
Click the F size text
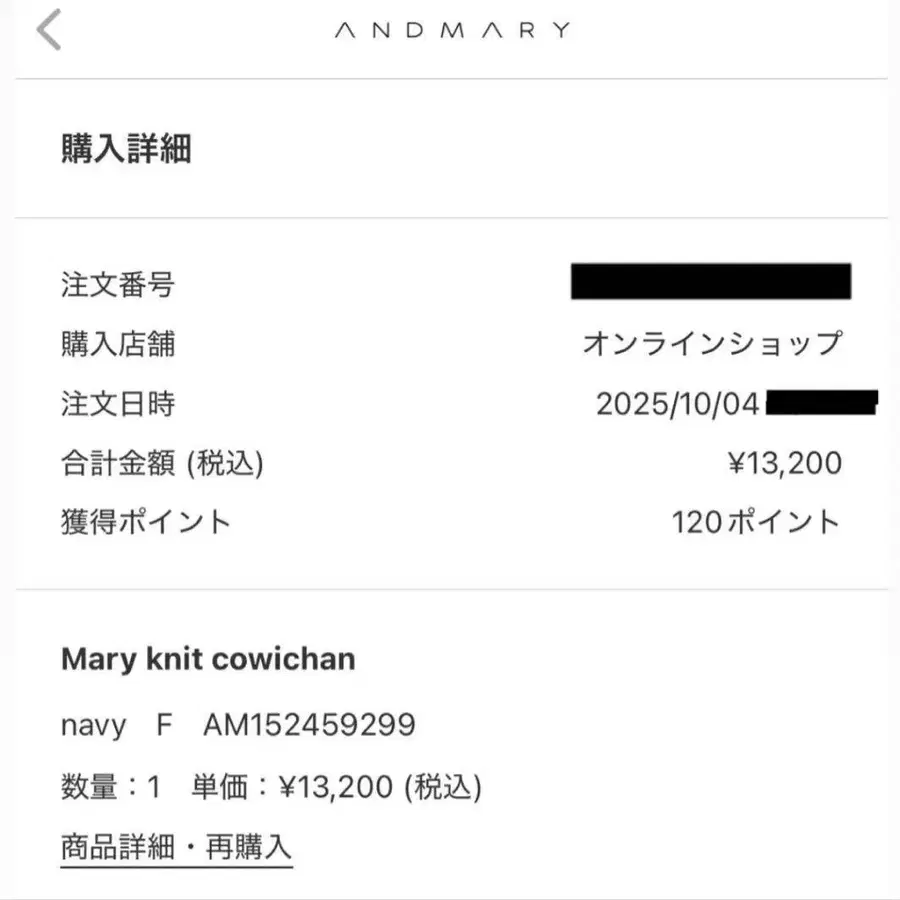coord(165,725)
